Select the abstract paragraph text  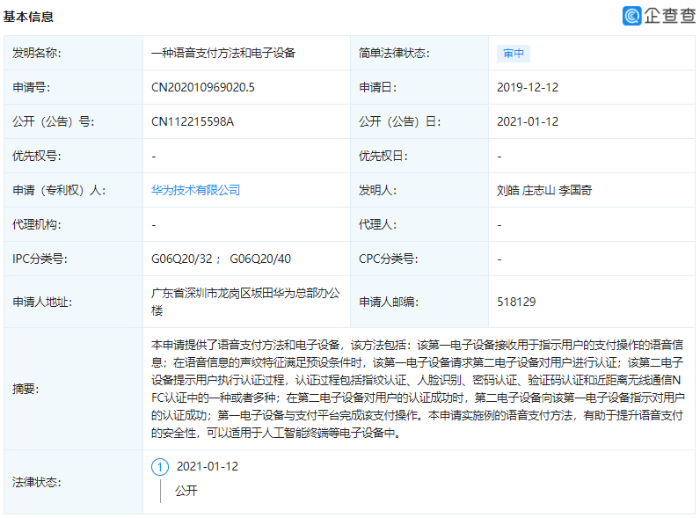tap(417, 388)
